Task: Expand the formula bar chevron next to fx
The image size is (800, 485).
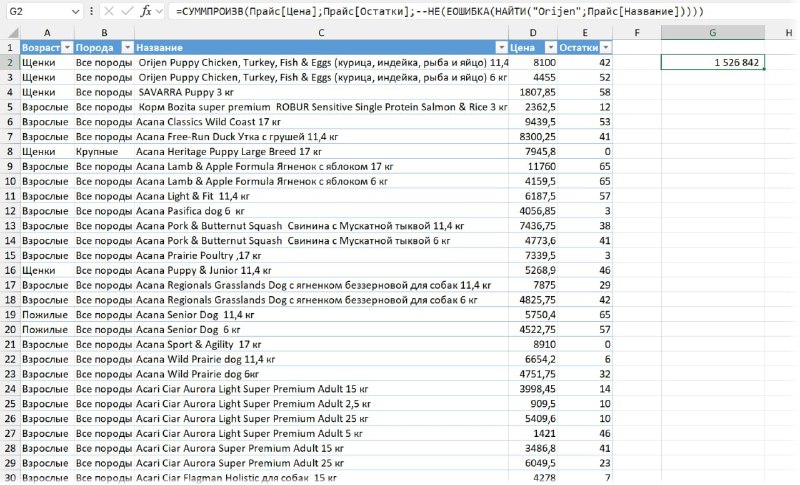Action: click(x=159, y=11)
